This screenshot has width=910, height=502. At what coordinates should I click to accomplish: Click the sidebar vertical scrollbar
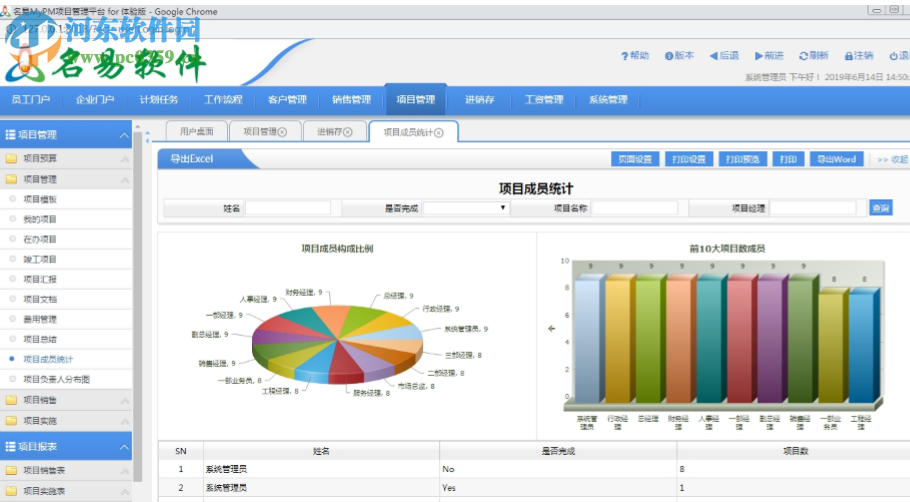138,307
